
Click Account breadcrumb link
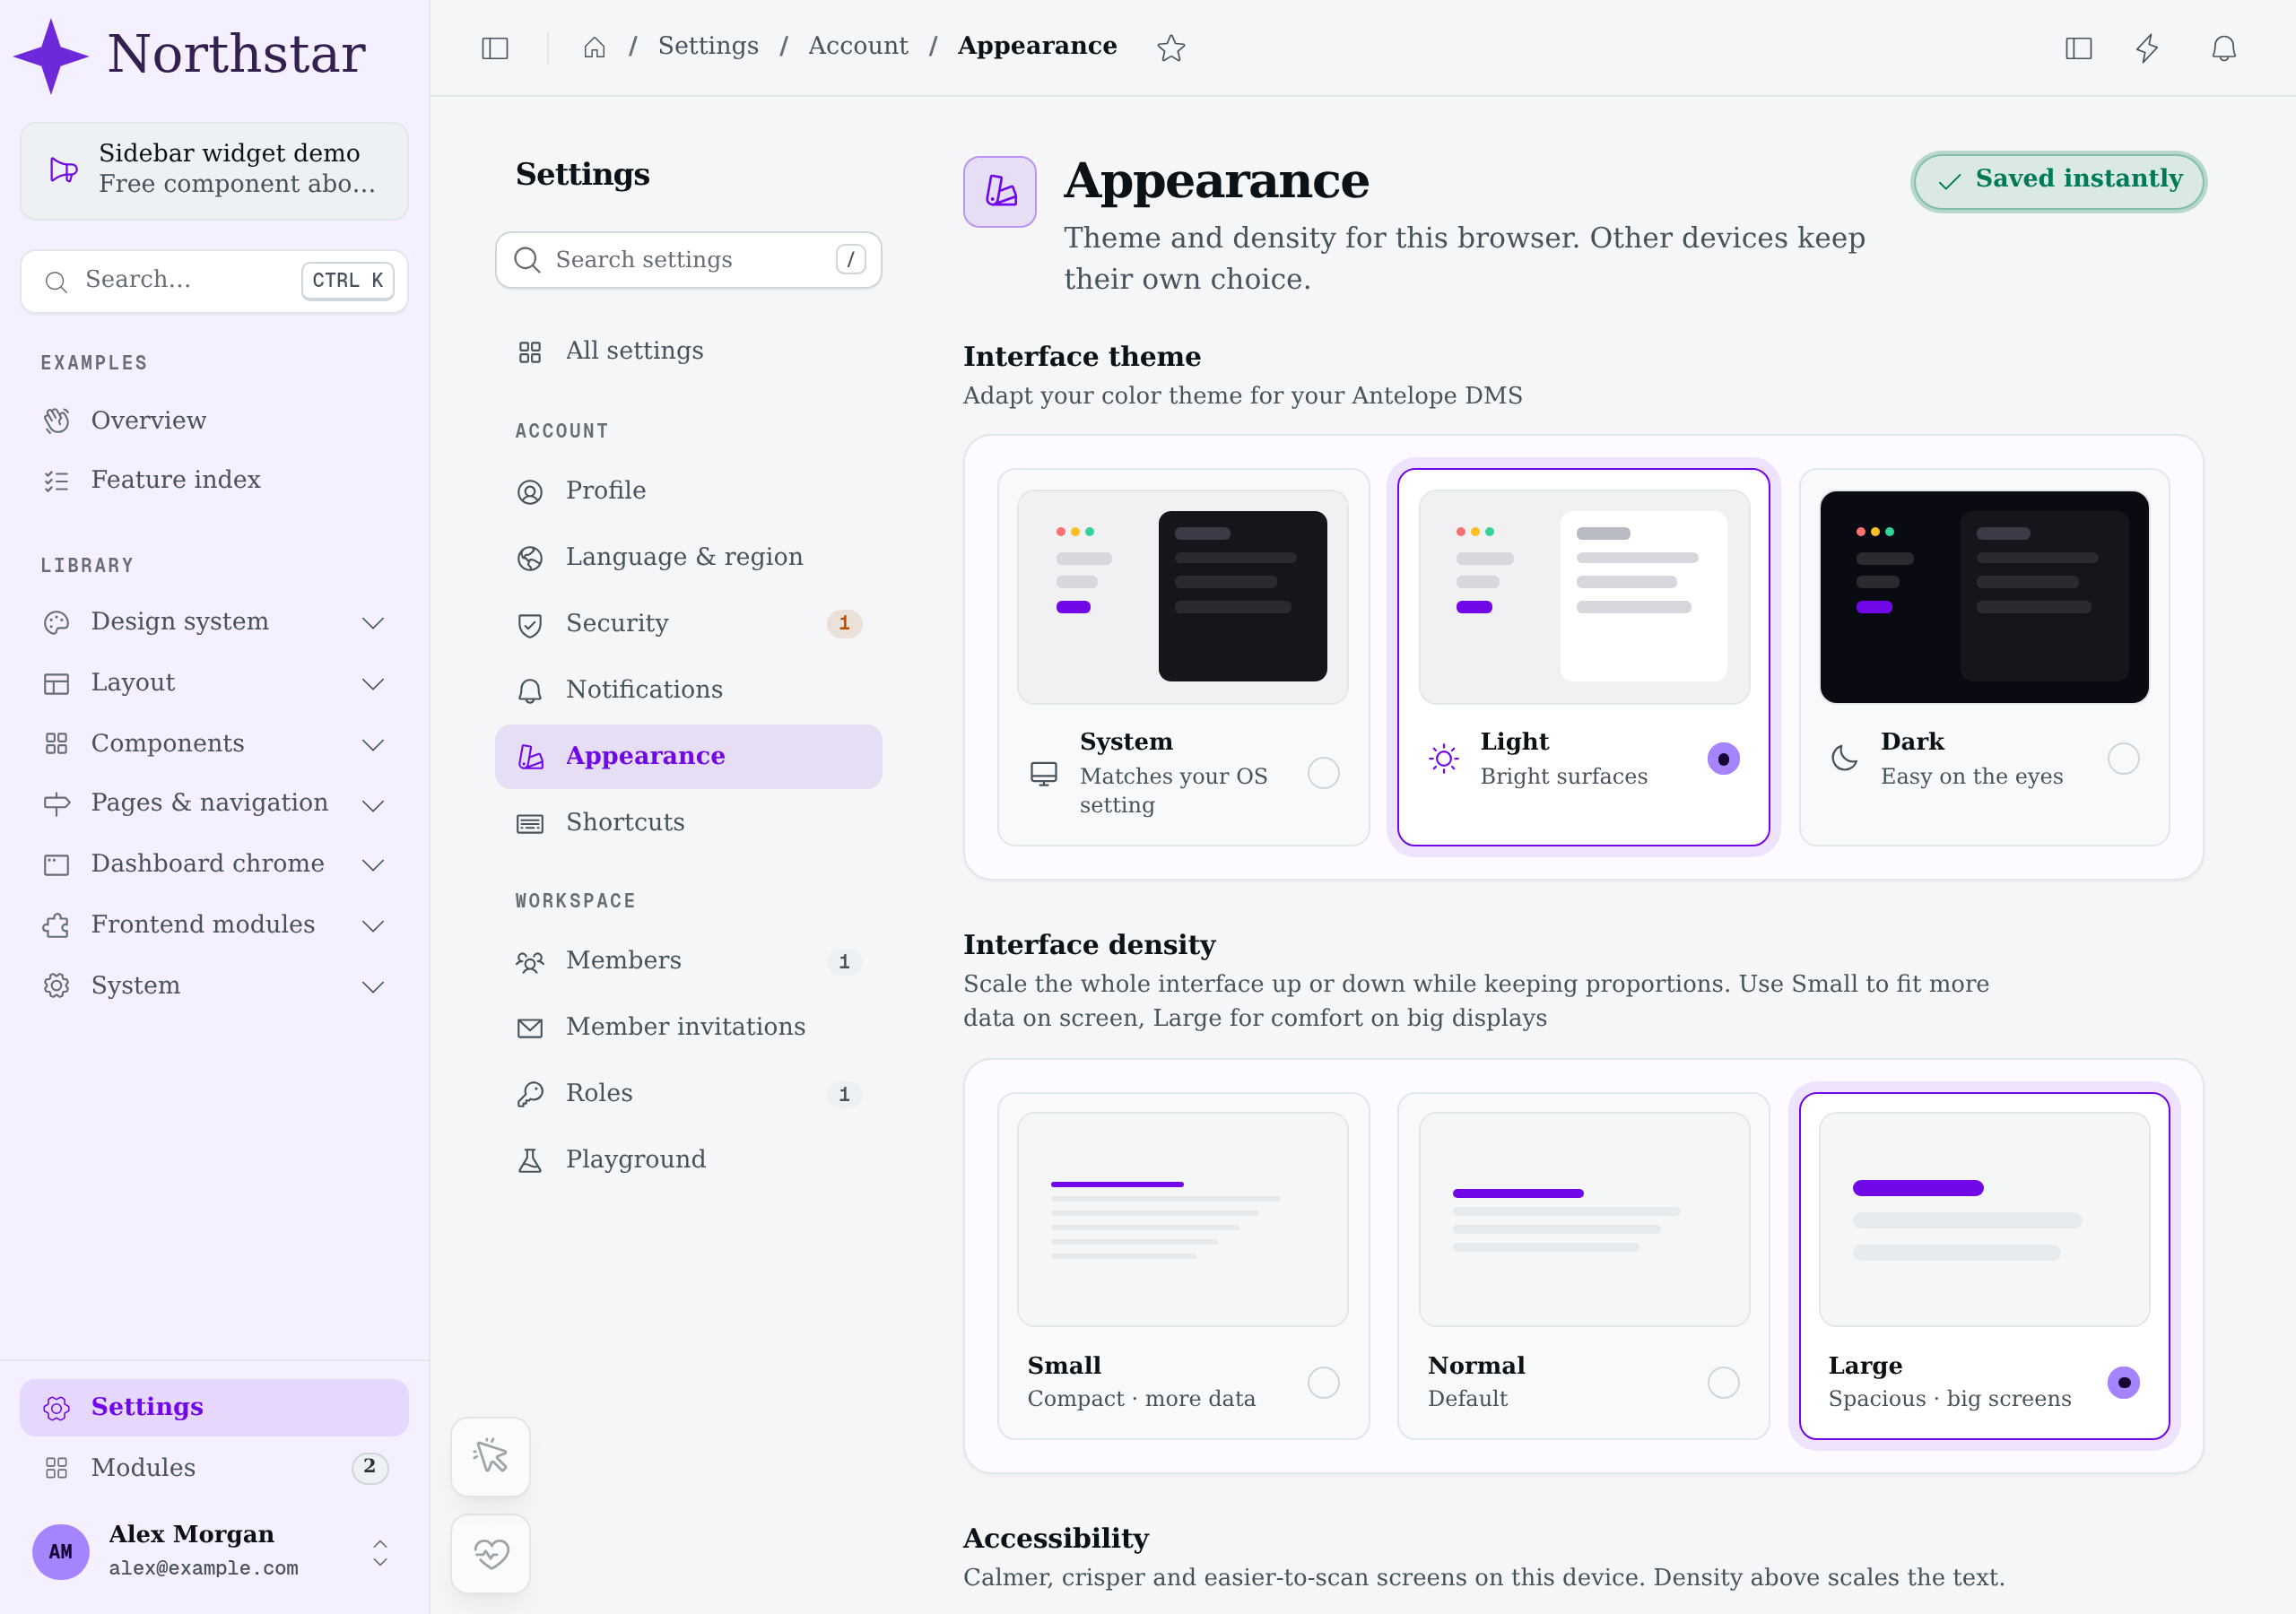(858, 46)
